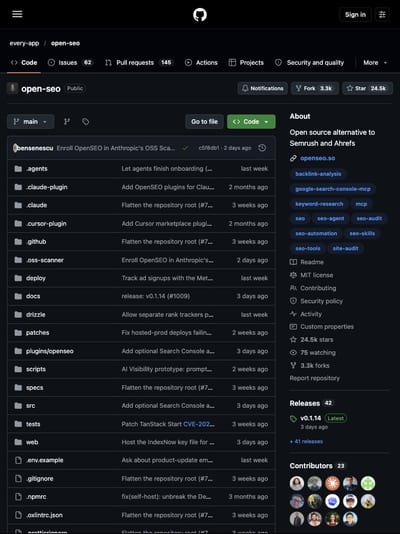Show the + 41 releases link
This screenshot has width=400, height=534.
pyautogui.click(x=306, y=441)
